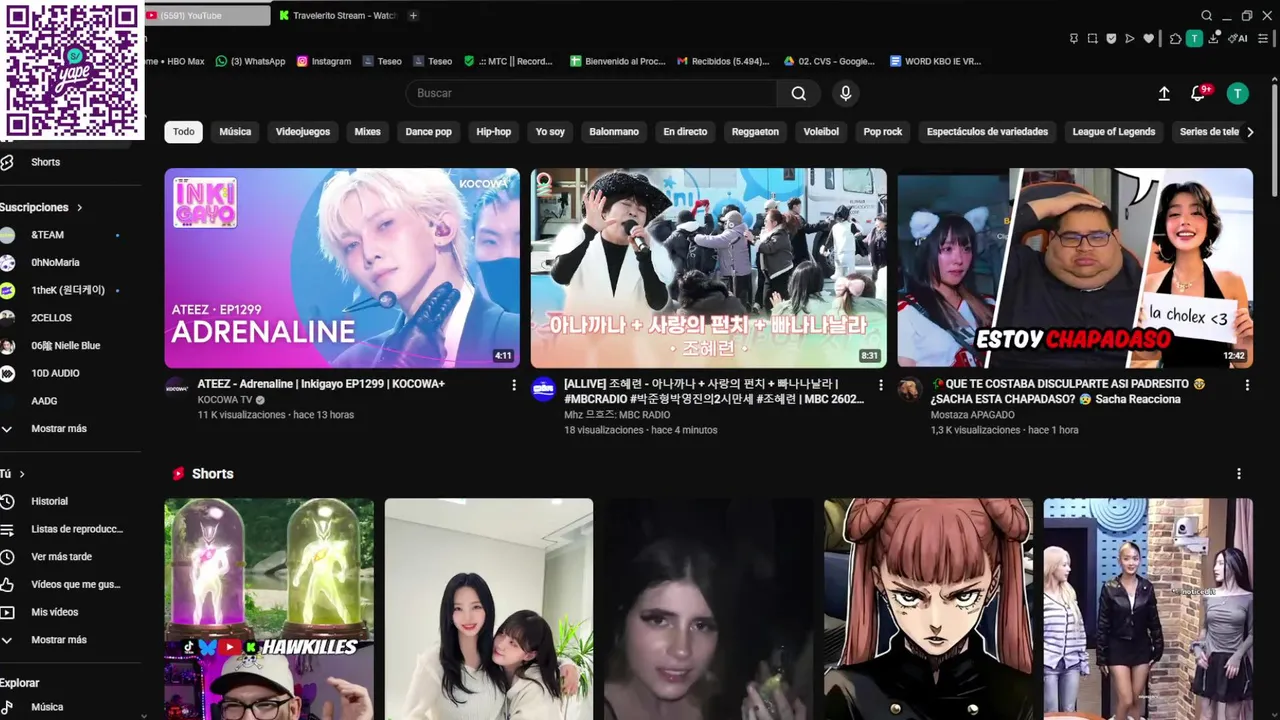
Task: Open the Espectáculos de variedades chip
Action: pos(987,132)
